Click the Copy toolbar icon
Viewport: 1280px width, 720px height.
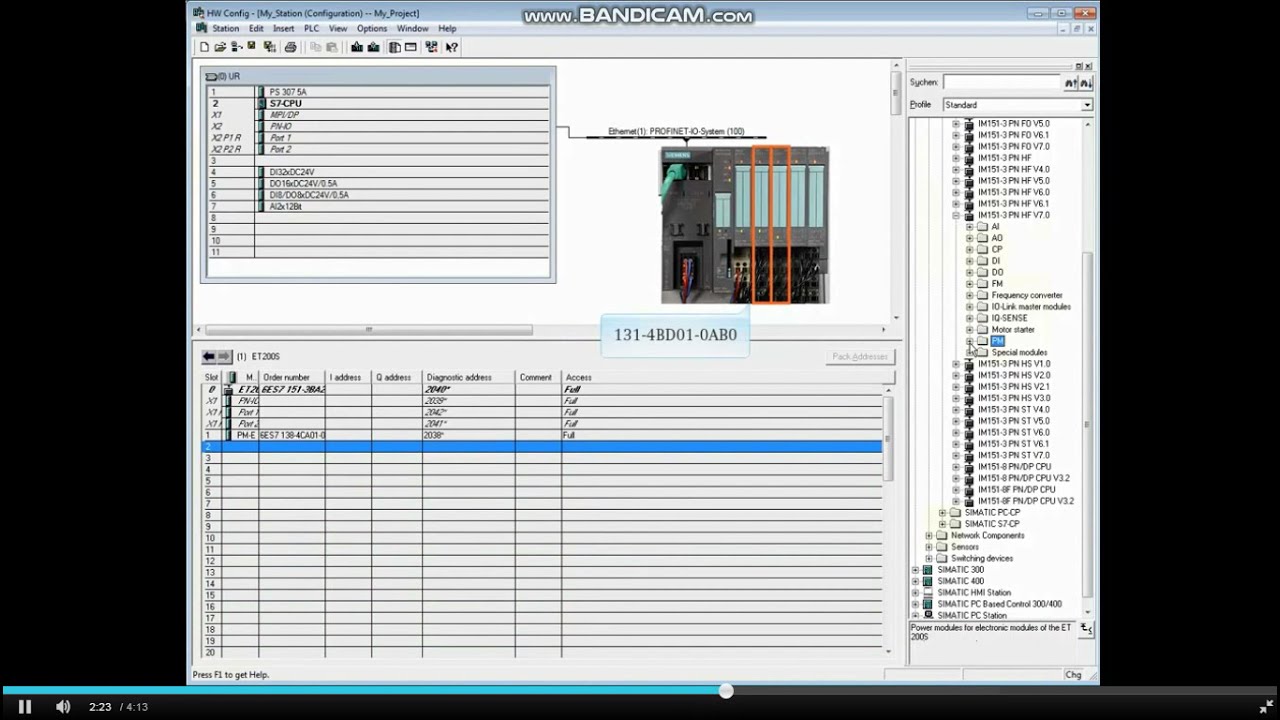click(316, 47)
